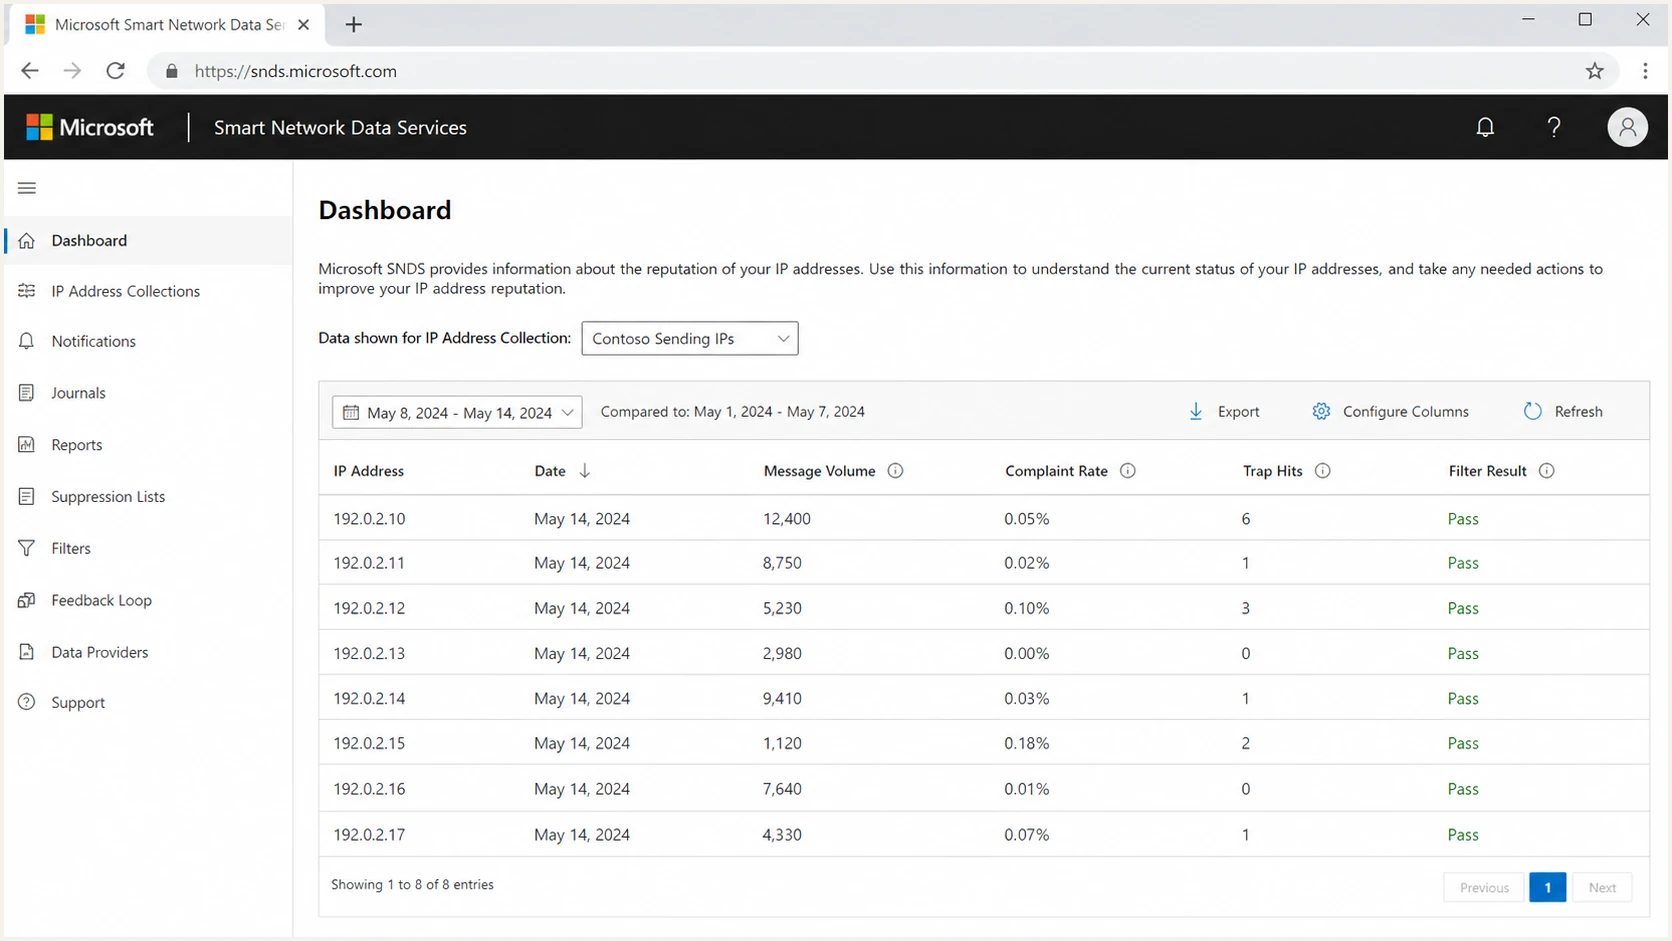Click the Filter Result info icon
Viewport: 1672px width, 941px height.
pos(1547,471)
